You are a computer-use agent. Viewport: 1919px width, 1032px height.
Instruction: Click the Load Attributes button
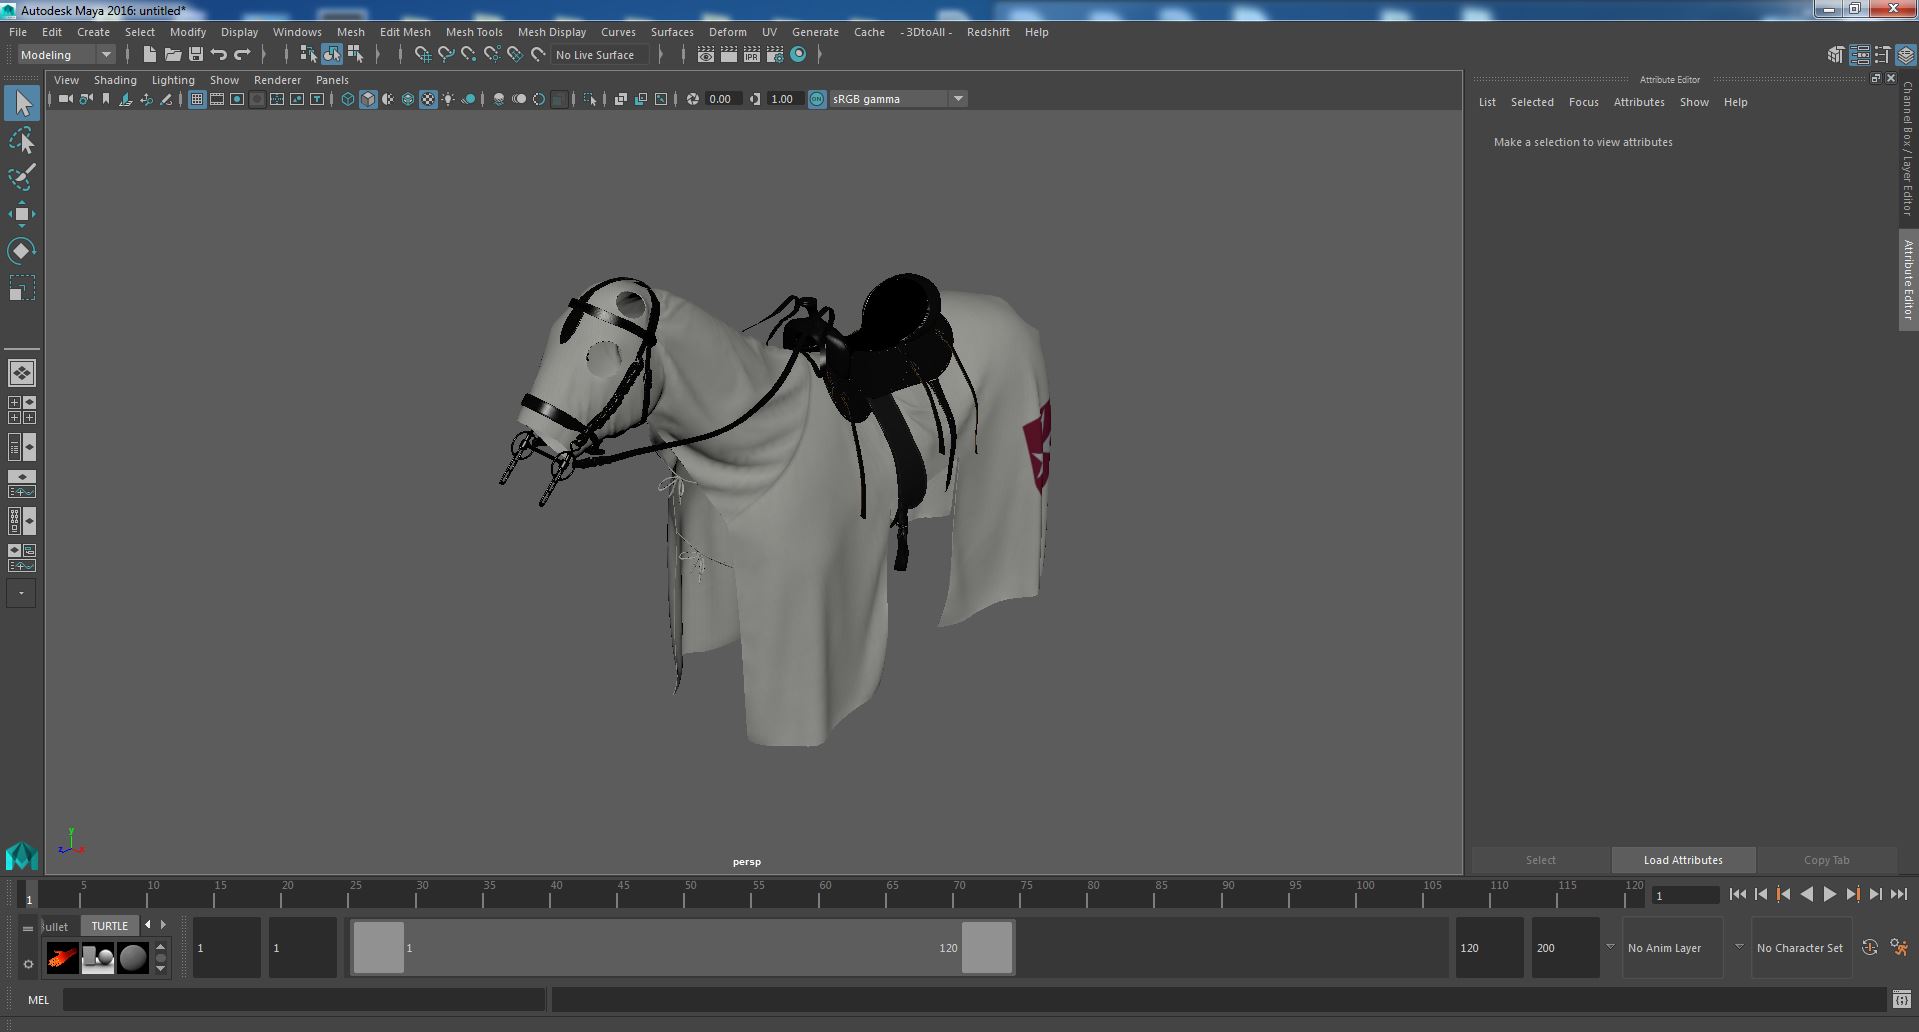click(1683, 860)
